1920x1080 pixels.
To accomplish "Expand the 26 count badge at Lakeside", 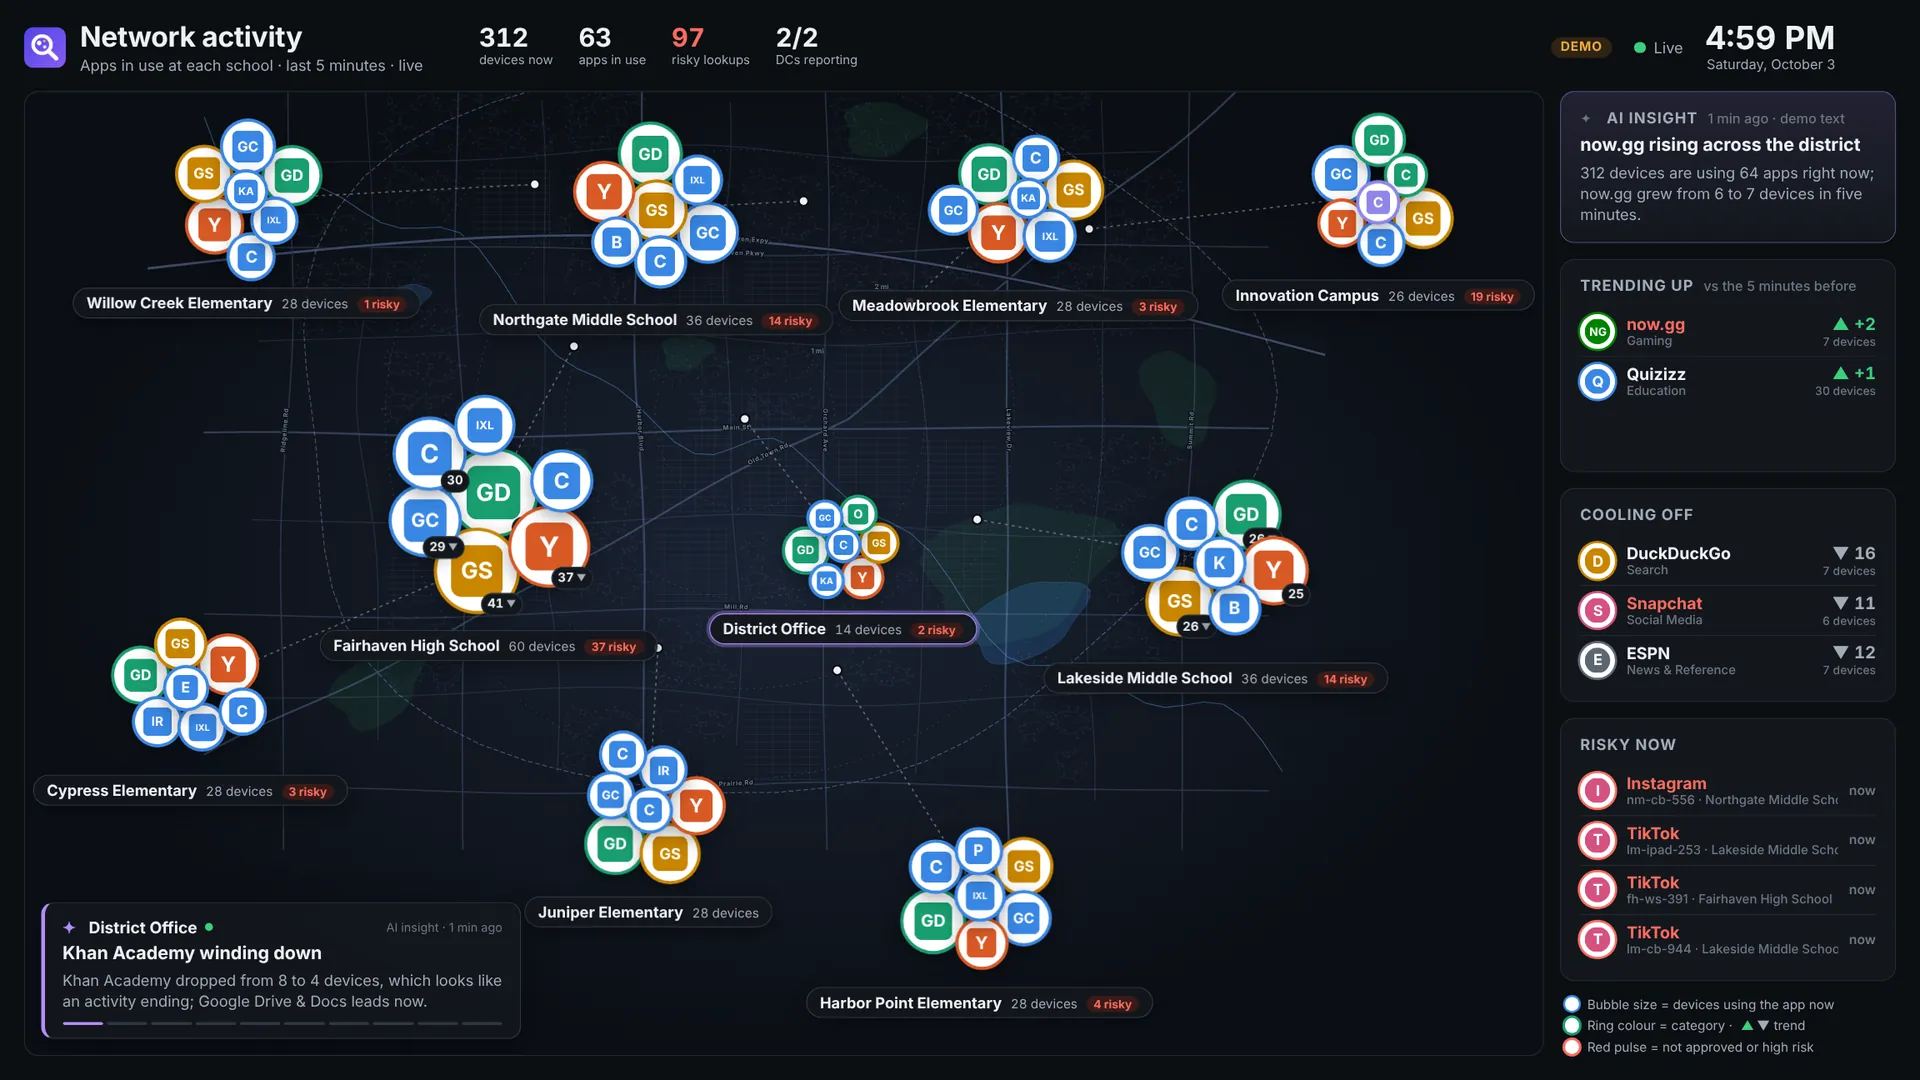I will (x=1196, y=626).
